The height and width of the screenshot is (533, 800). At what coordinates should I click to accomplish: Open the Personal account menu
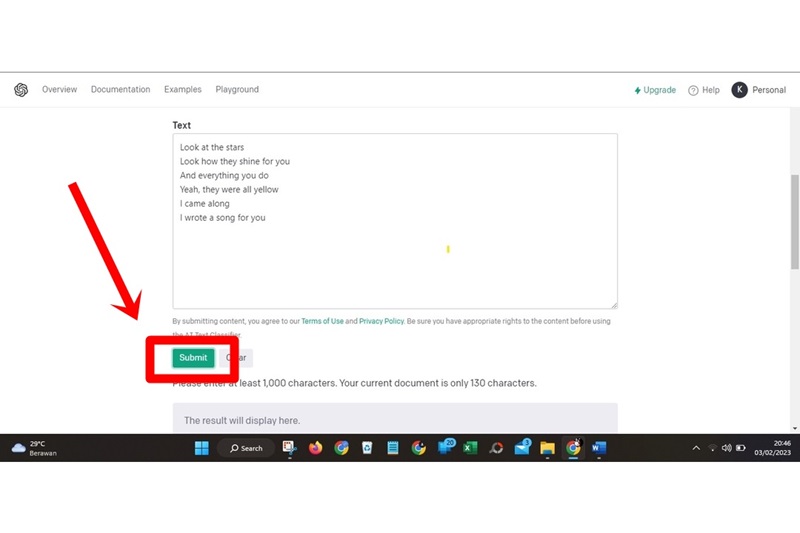pos(759,90)
